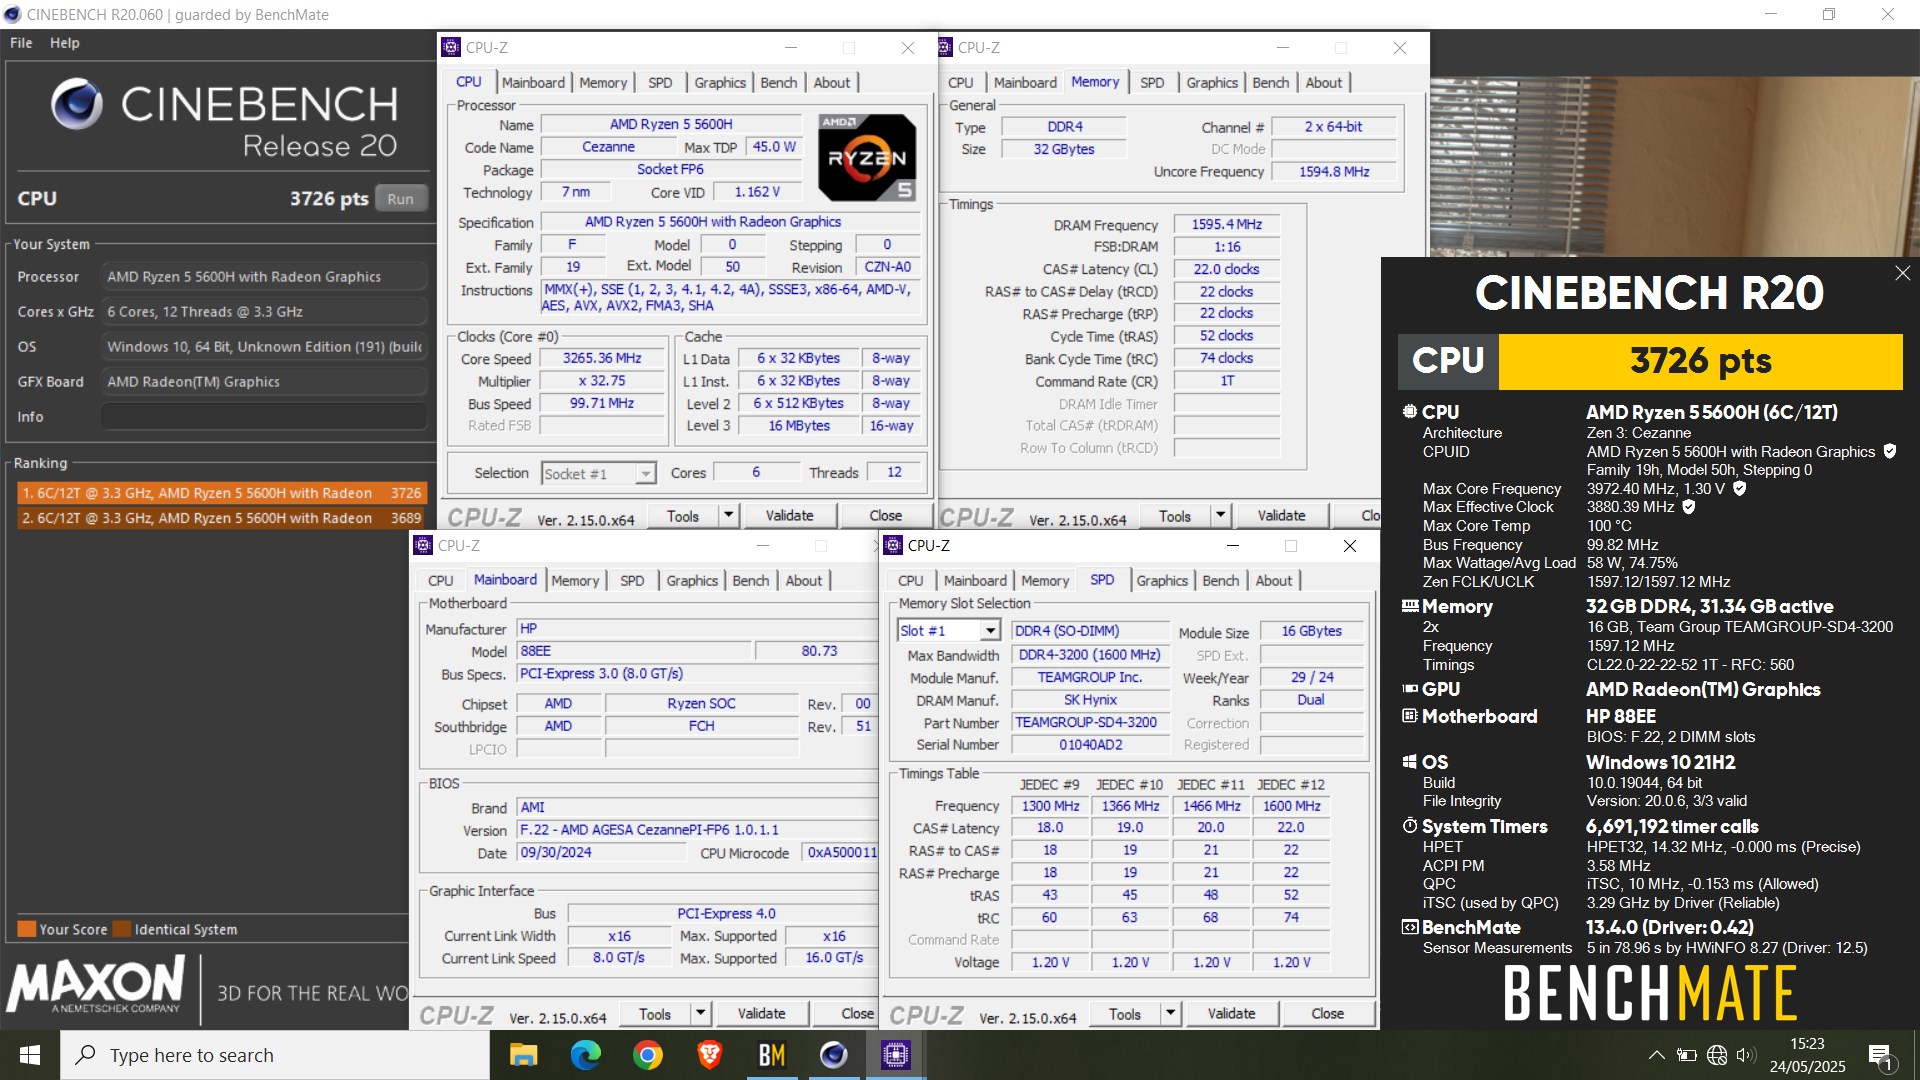
Task: Click the verified shield beside CPUID
Action: [1890, 451]
